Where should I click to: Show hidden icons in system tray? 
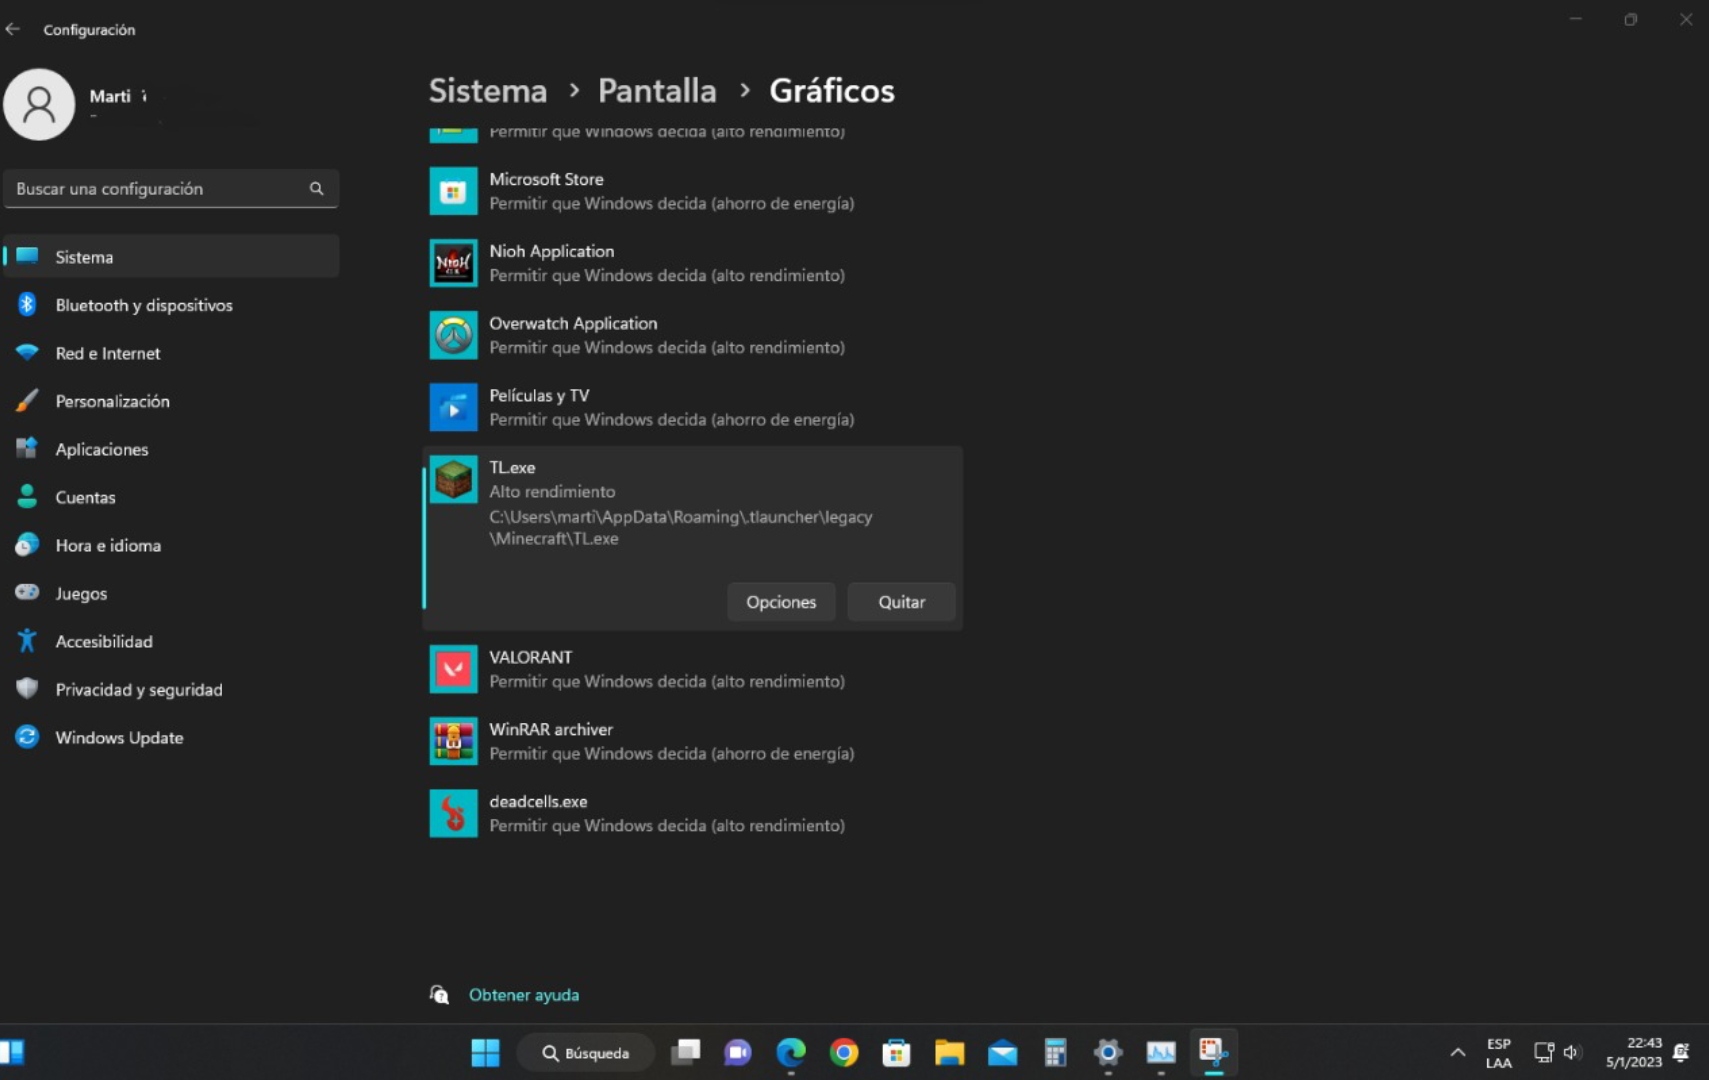pos(1457,1053)
